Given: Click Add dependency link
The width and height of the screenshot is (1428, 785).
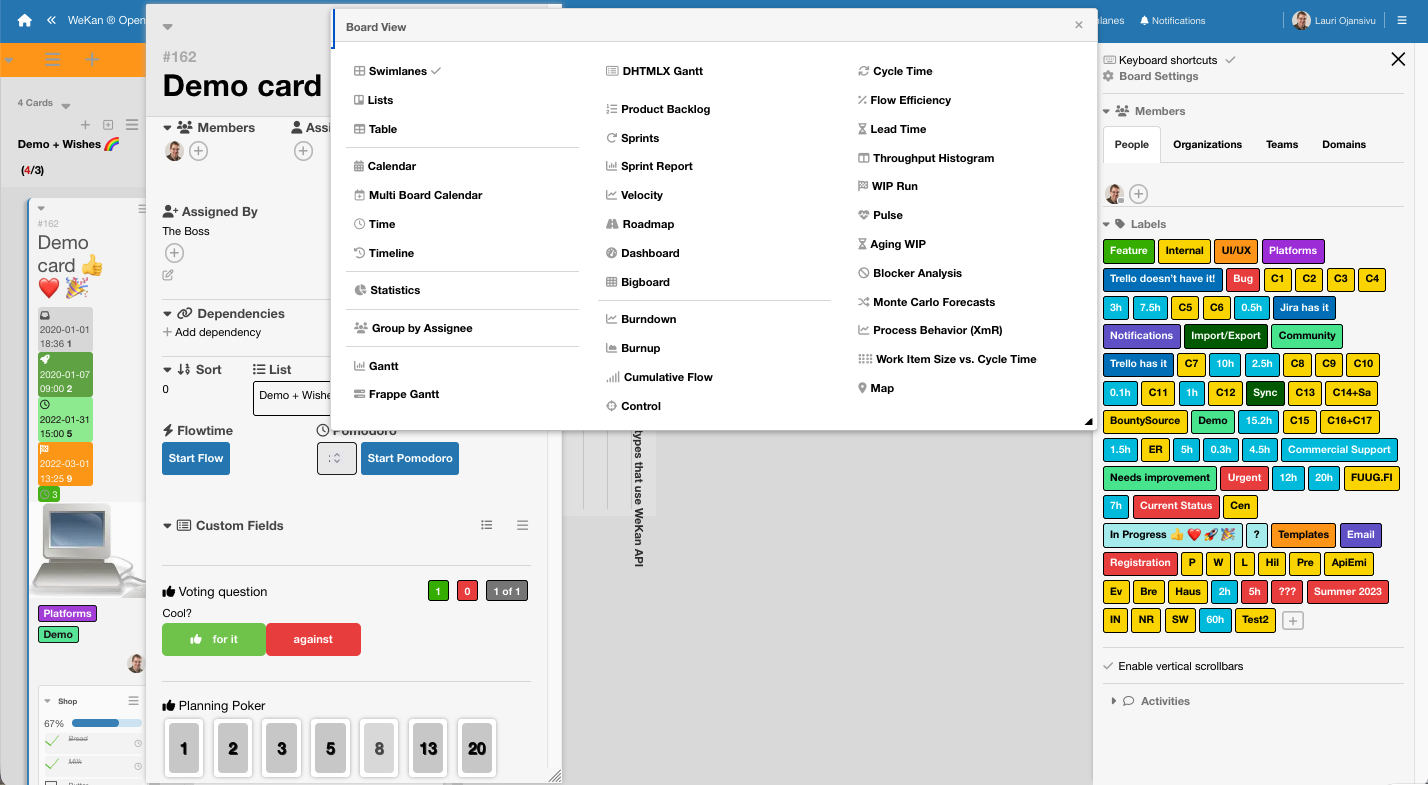Looking at the screenshot, I should coord(212,332).
